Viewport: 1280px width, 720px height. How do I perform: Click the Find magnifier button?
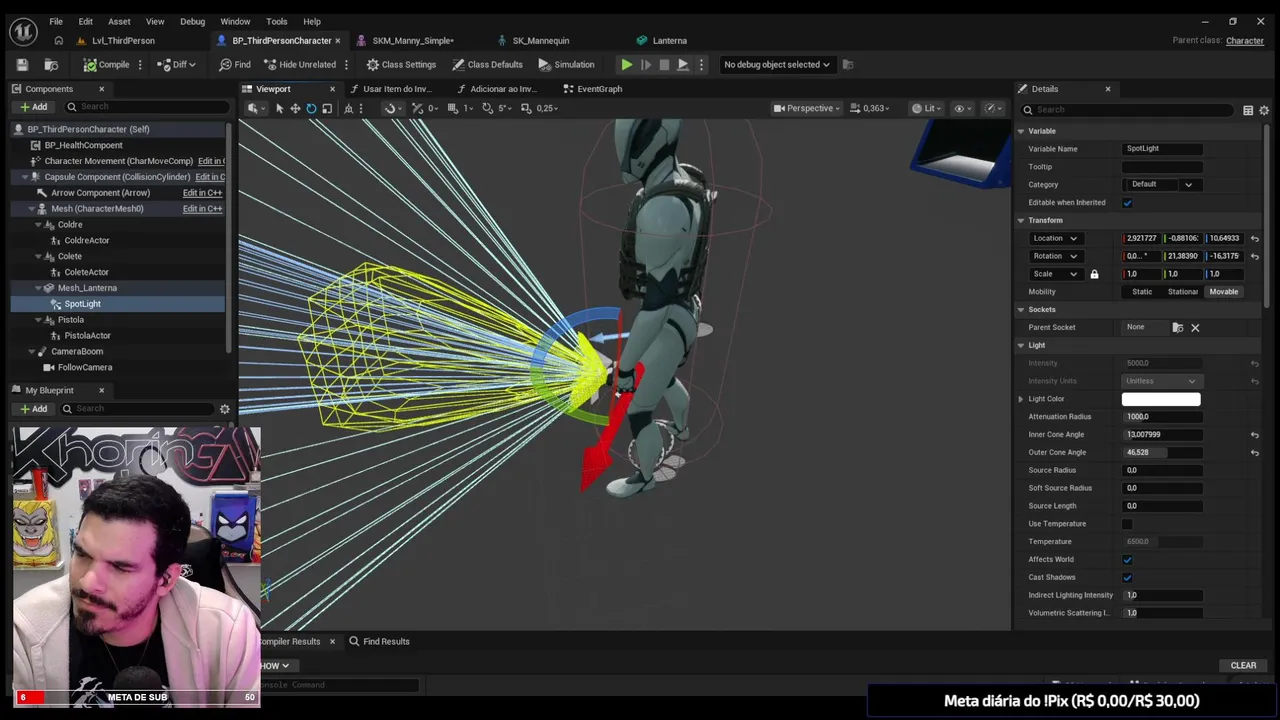pos(233,64)
